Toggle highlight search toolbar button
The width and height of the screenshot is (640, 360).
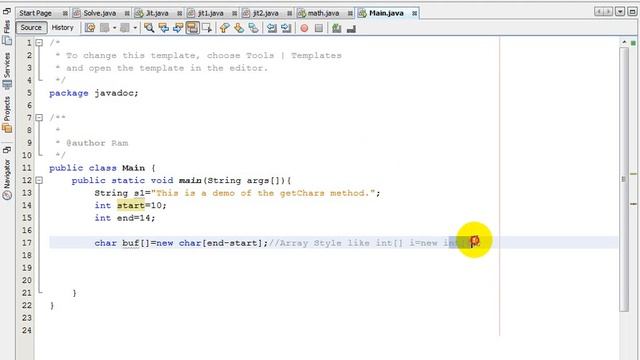(x=192, y=28)
